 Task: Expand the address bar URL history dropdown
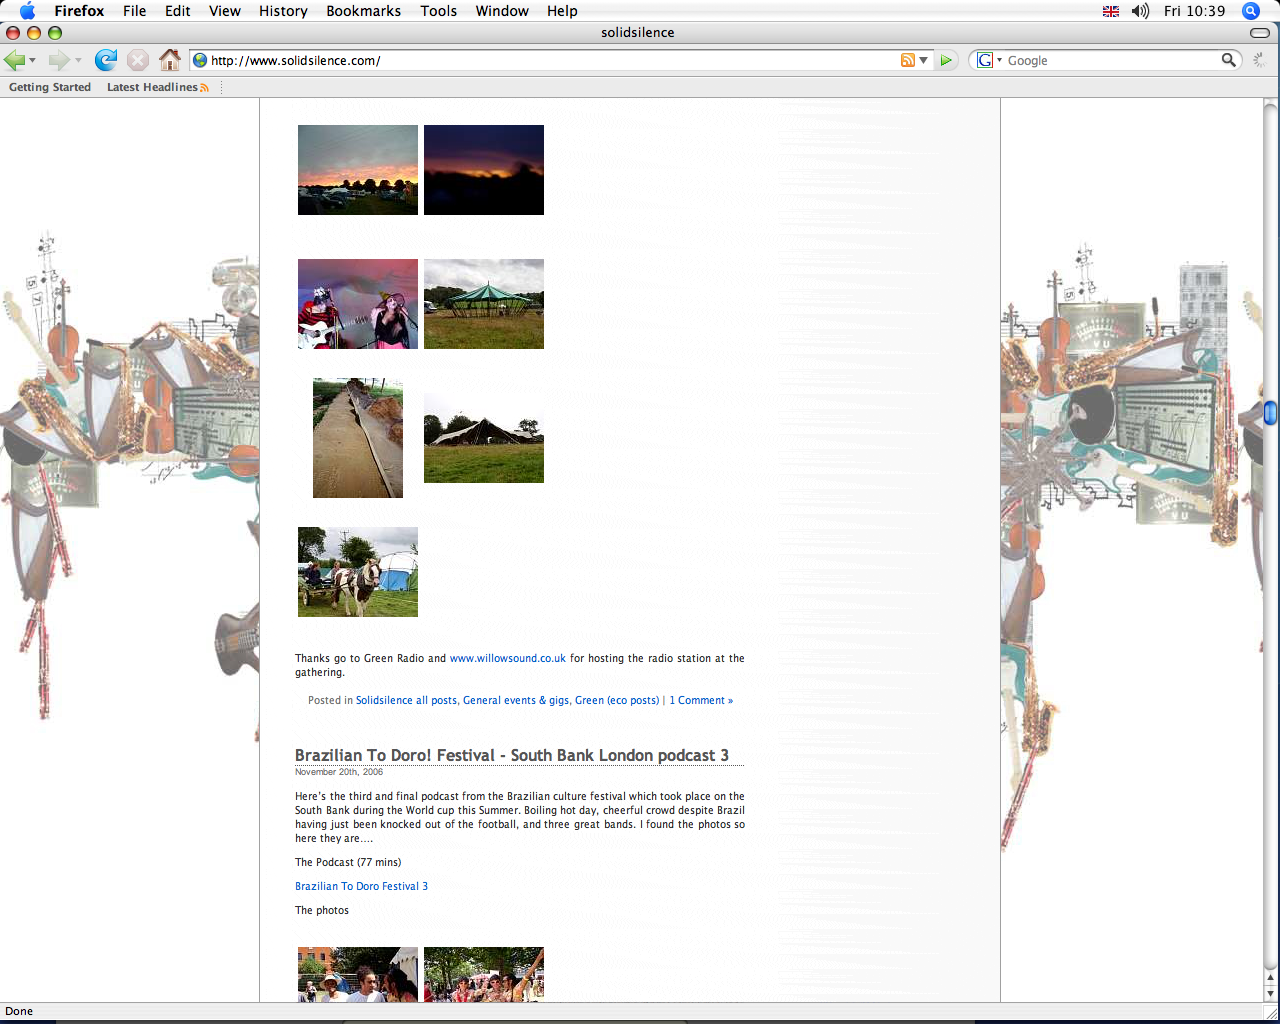pos(924,60)
